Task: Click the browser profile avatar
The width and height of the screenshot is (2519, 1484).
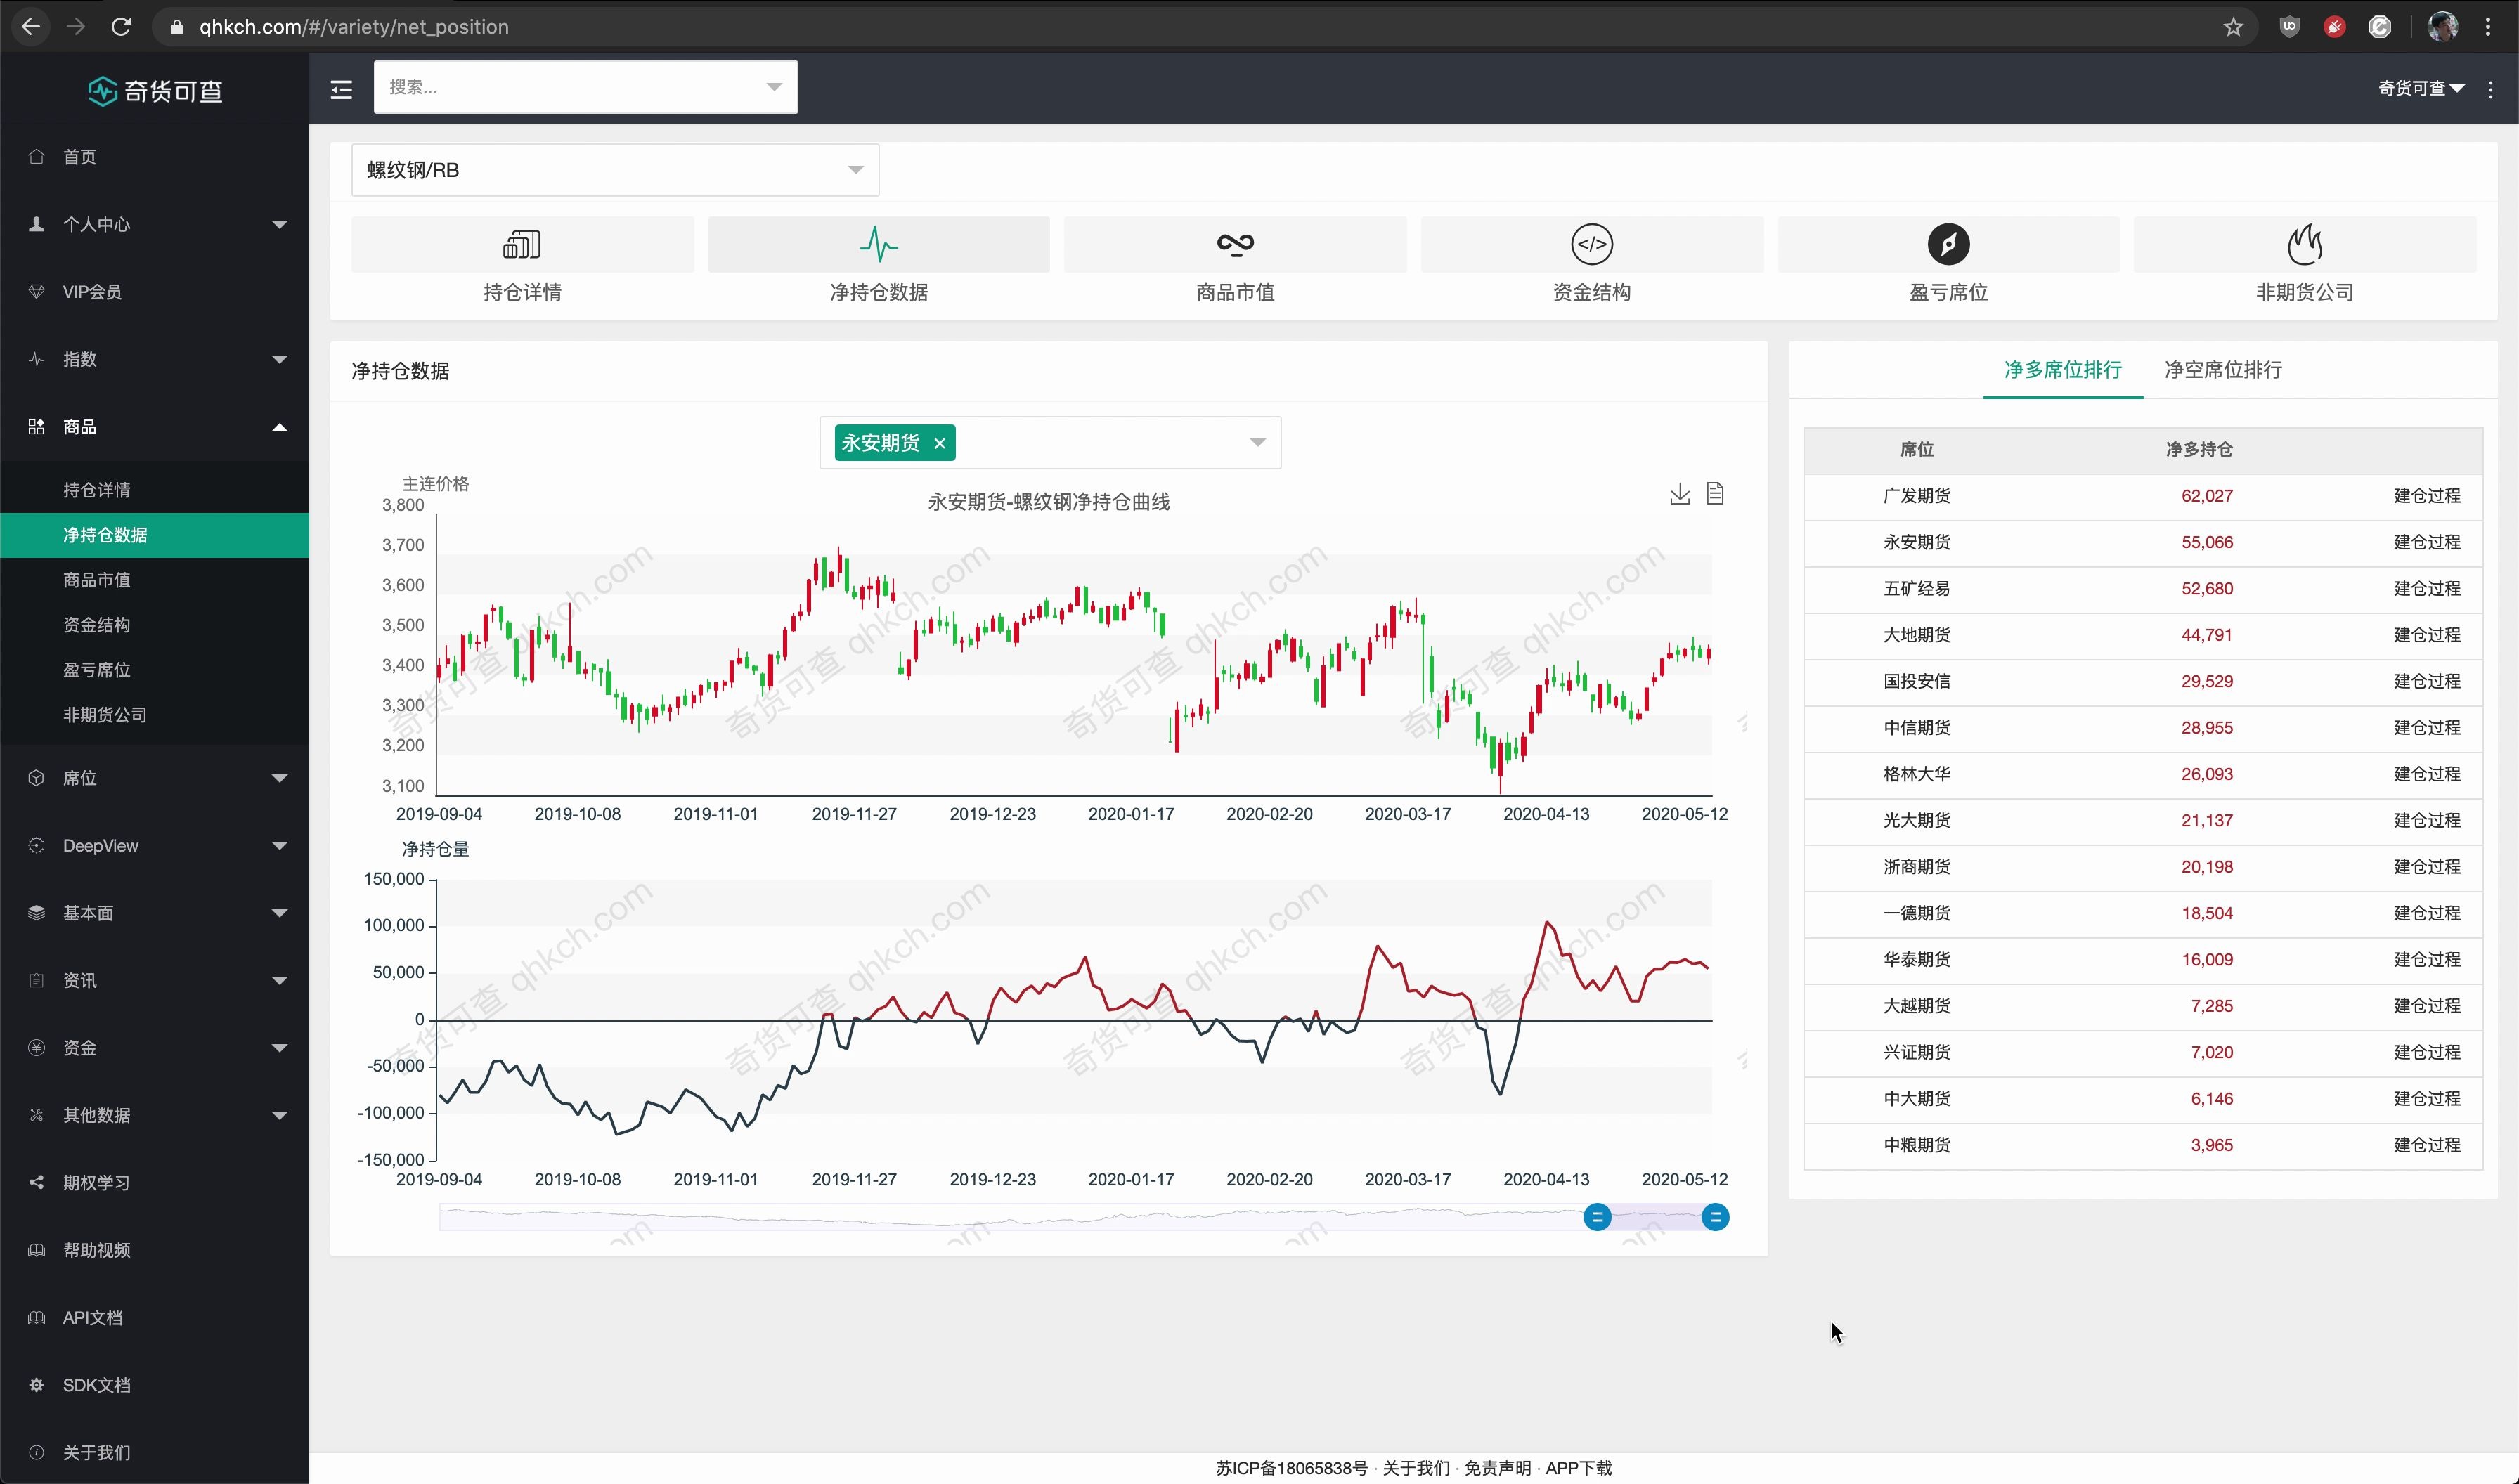Action: pos(2442,27)
